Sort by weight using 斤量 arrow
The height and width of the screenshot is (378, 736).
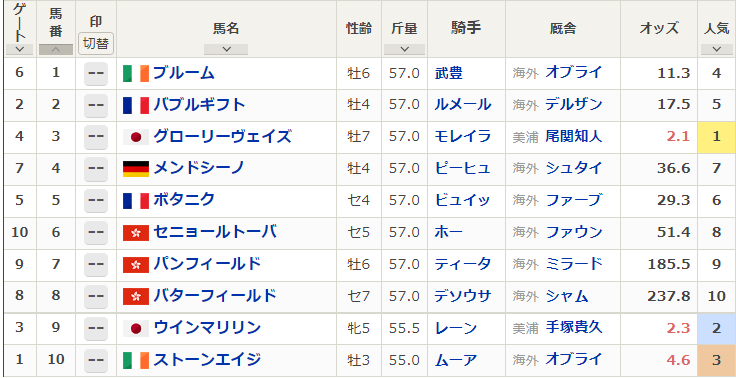[404, 49]
